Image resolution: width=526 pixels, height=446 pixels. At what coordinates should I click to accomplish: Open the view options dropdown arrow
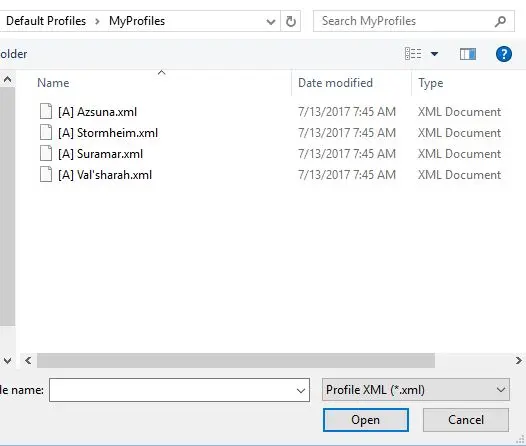[434, 54]
